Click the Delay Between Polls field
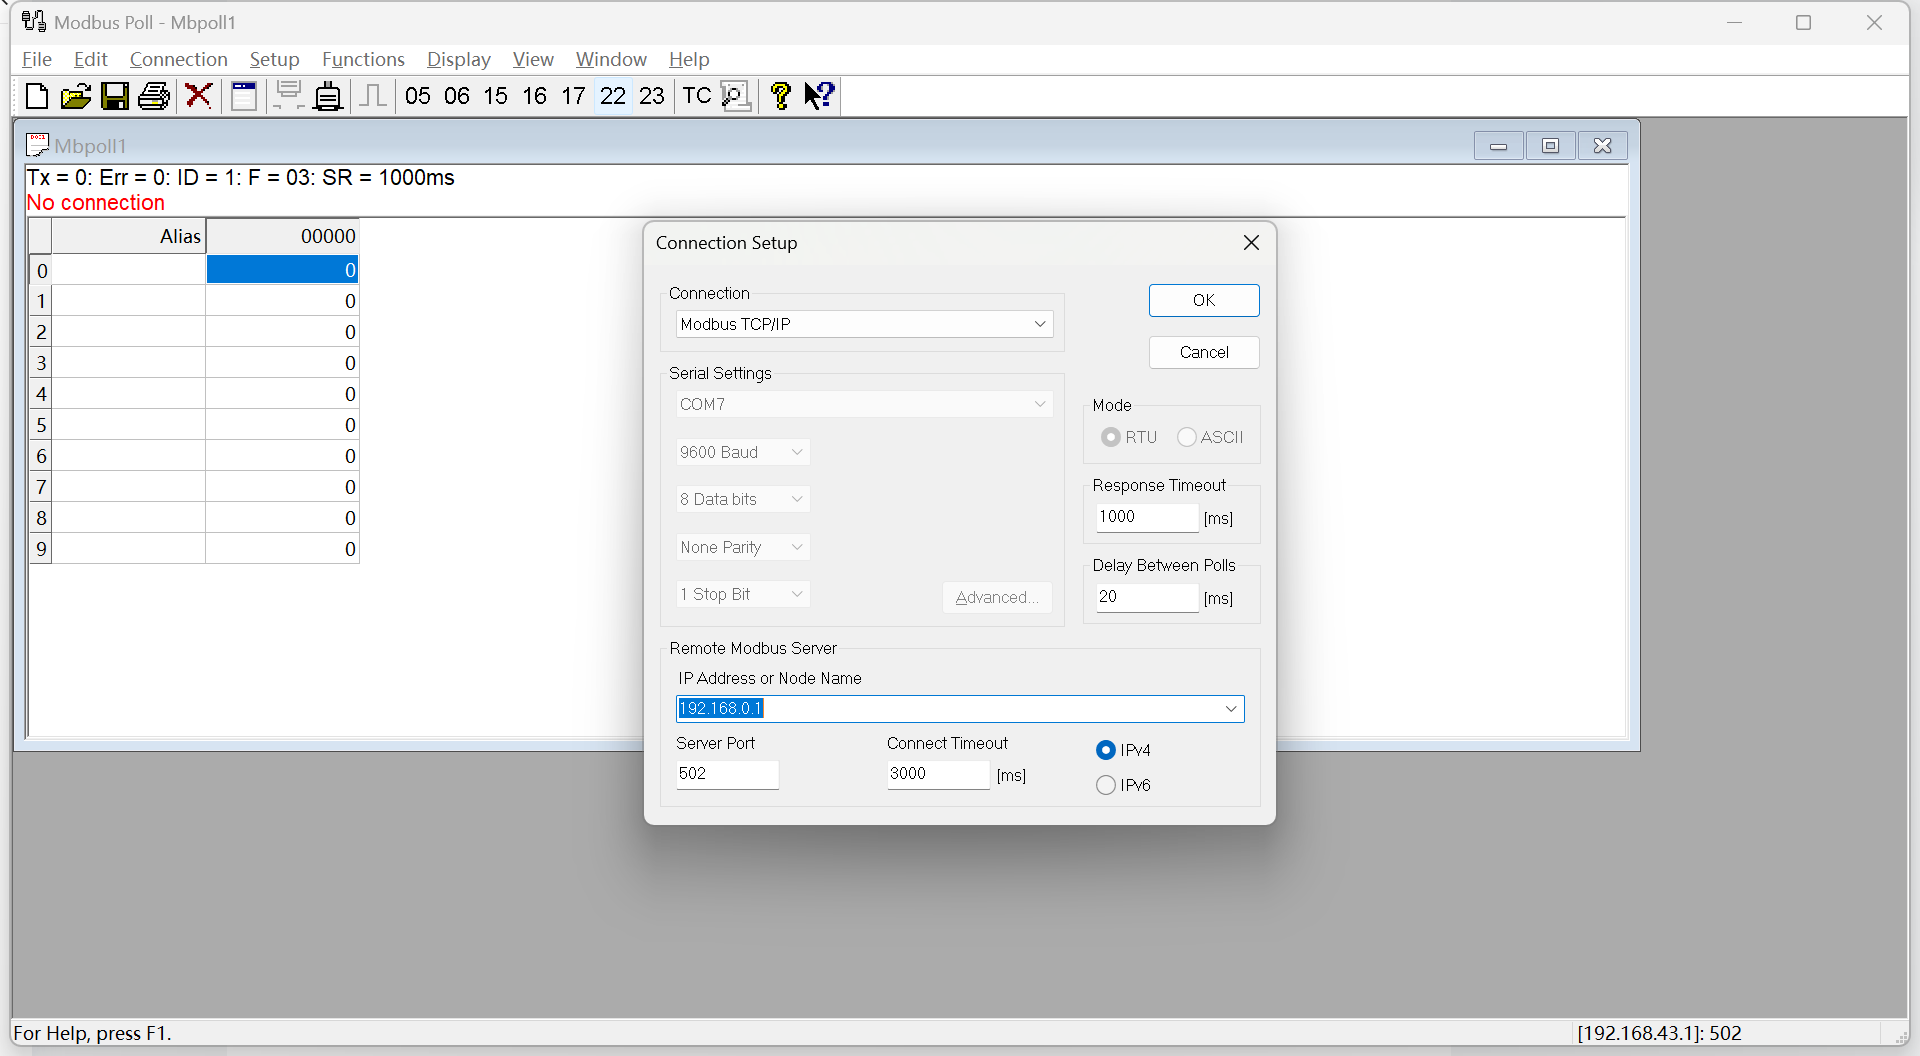This screenshot has width=1920, height=1056. coord(1147,597)
